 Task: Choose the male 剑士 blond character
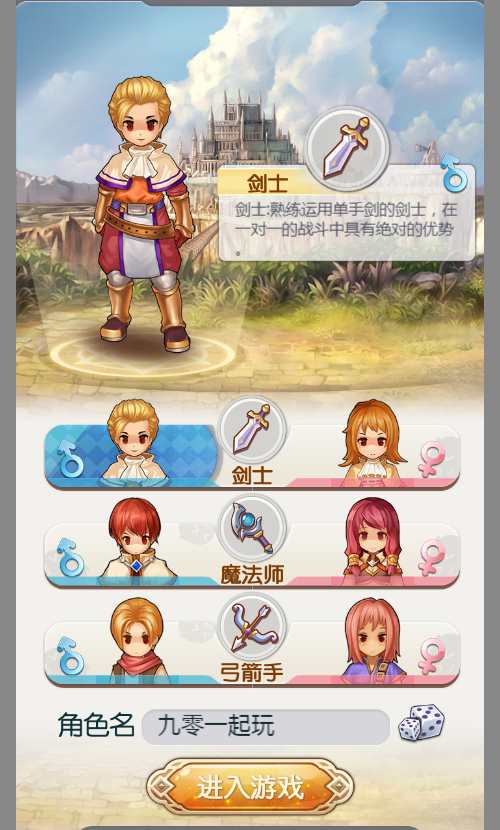pos(134,440)
